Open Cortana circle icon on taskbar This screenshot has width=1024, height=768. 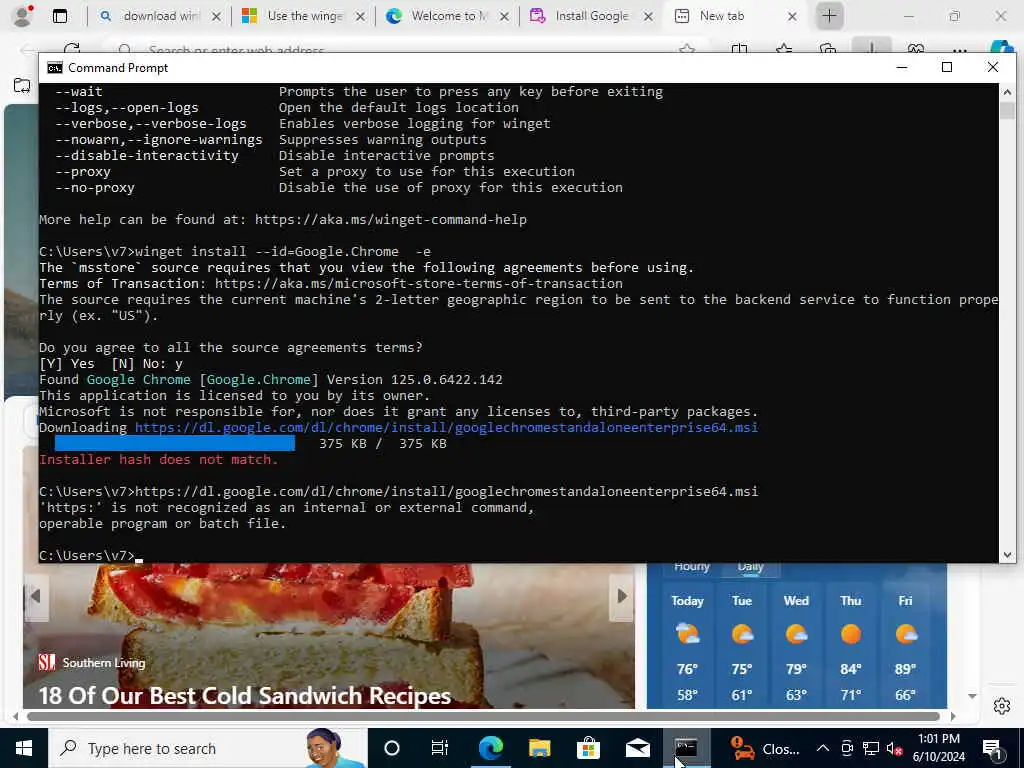point(392,748)
